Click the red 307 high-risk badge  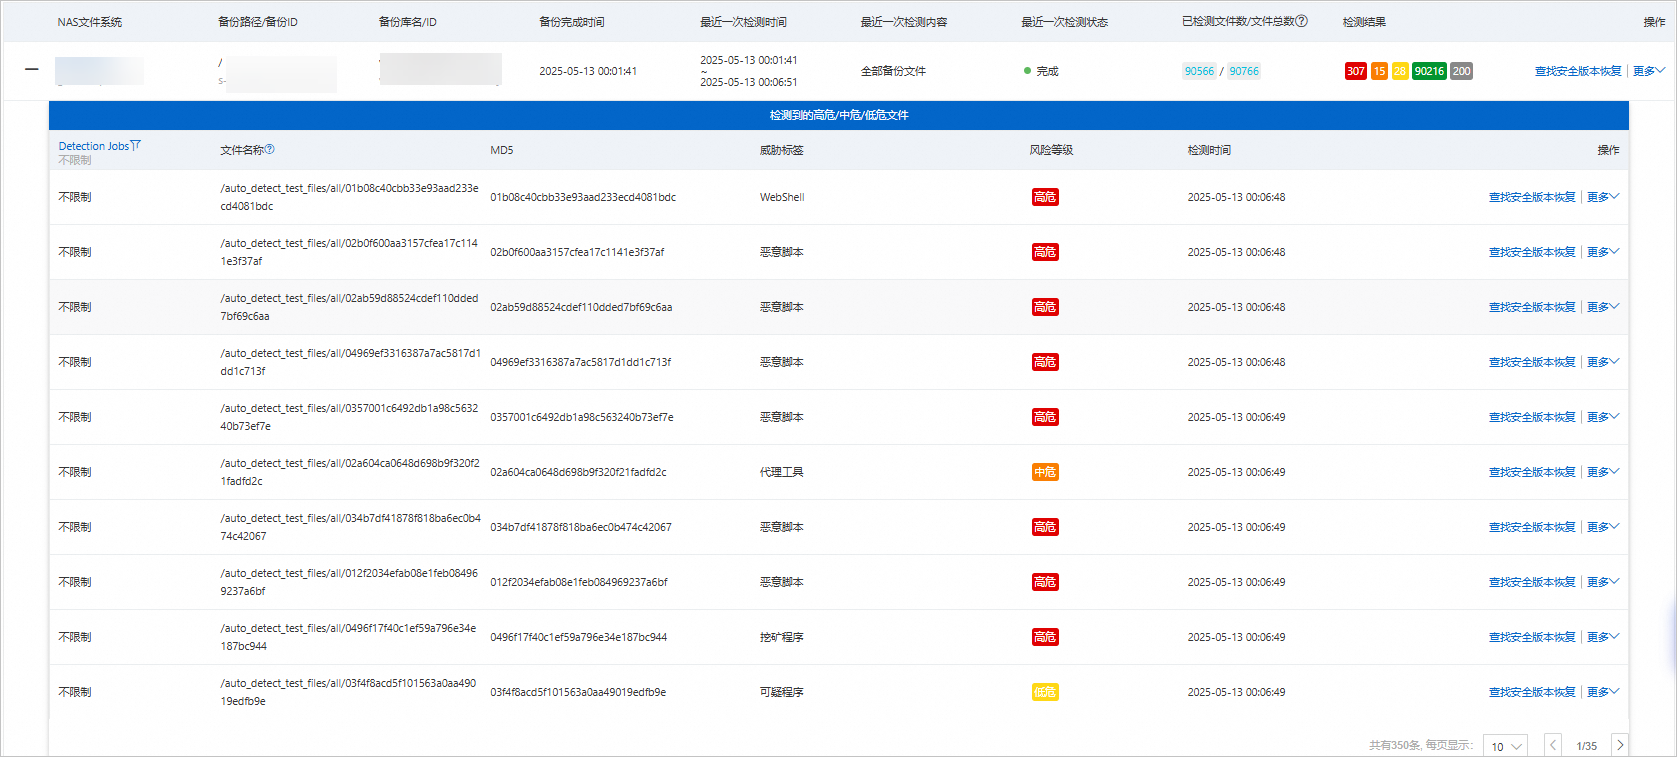[x=1356, y=71]
